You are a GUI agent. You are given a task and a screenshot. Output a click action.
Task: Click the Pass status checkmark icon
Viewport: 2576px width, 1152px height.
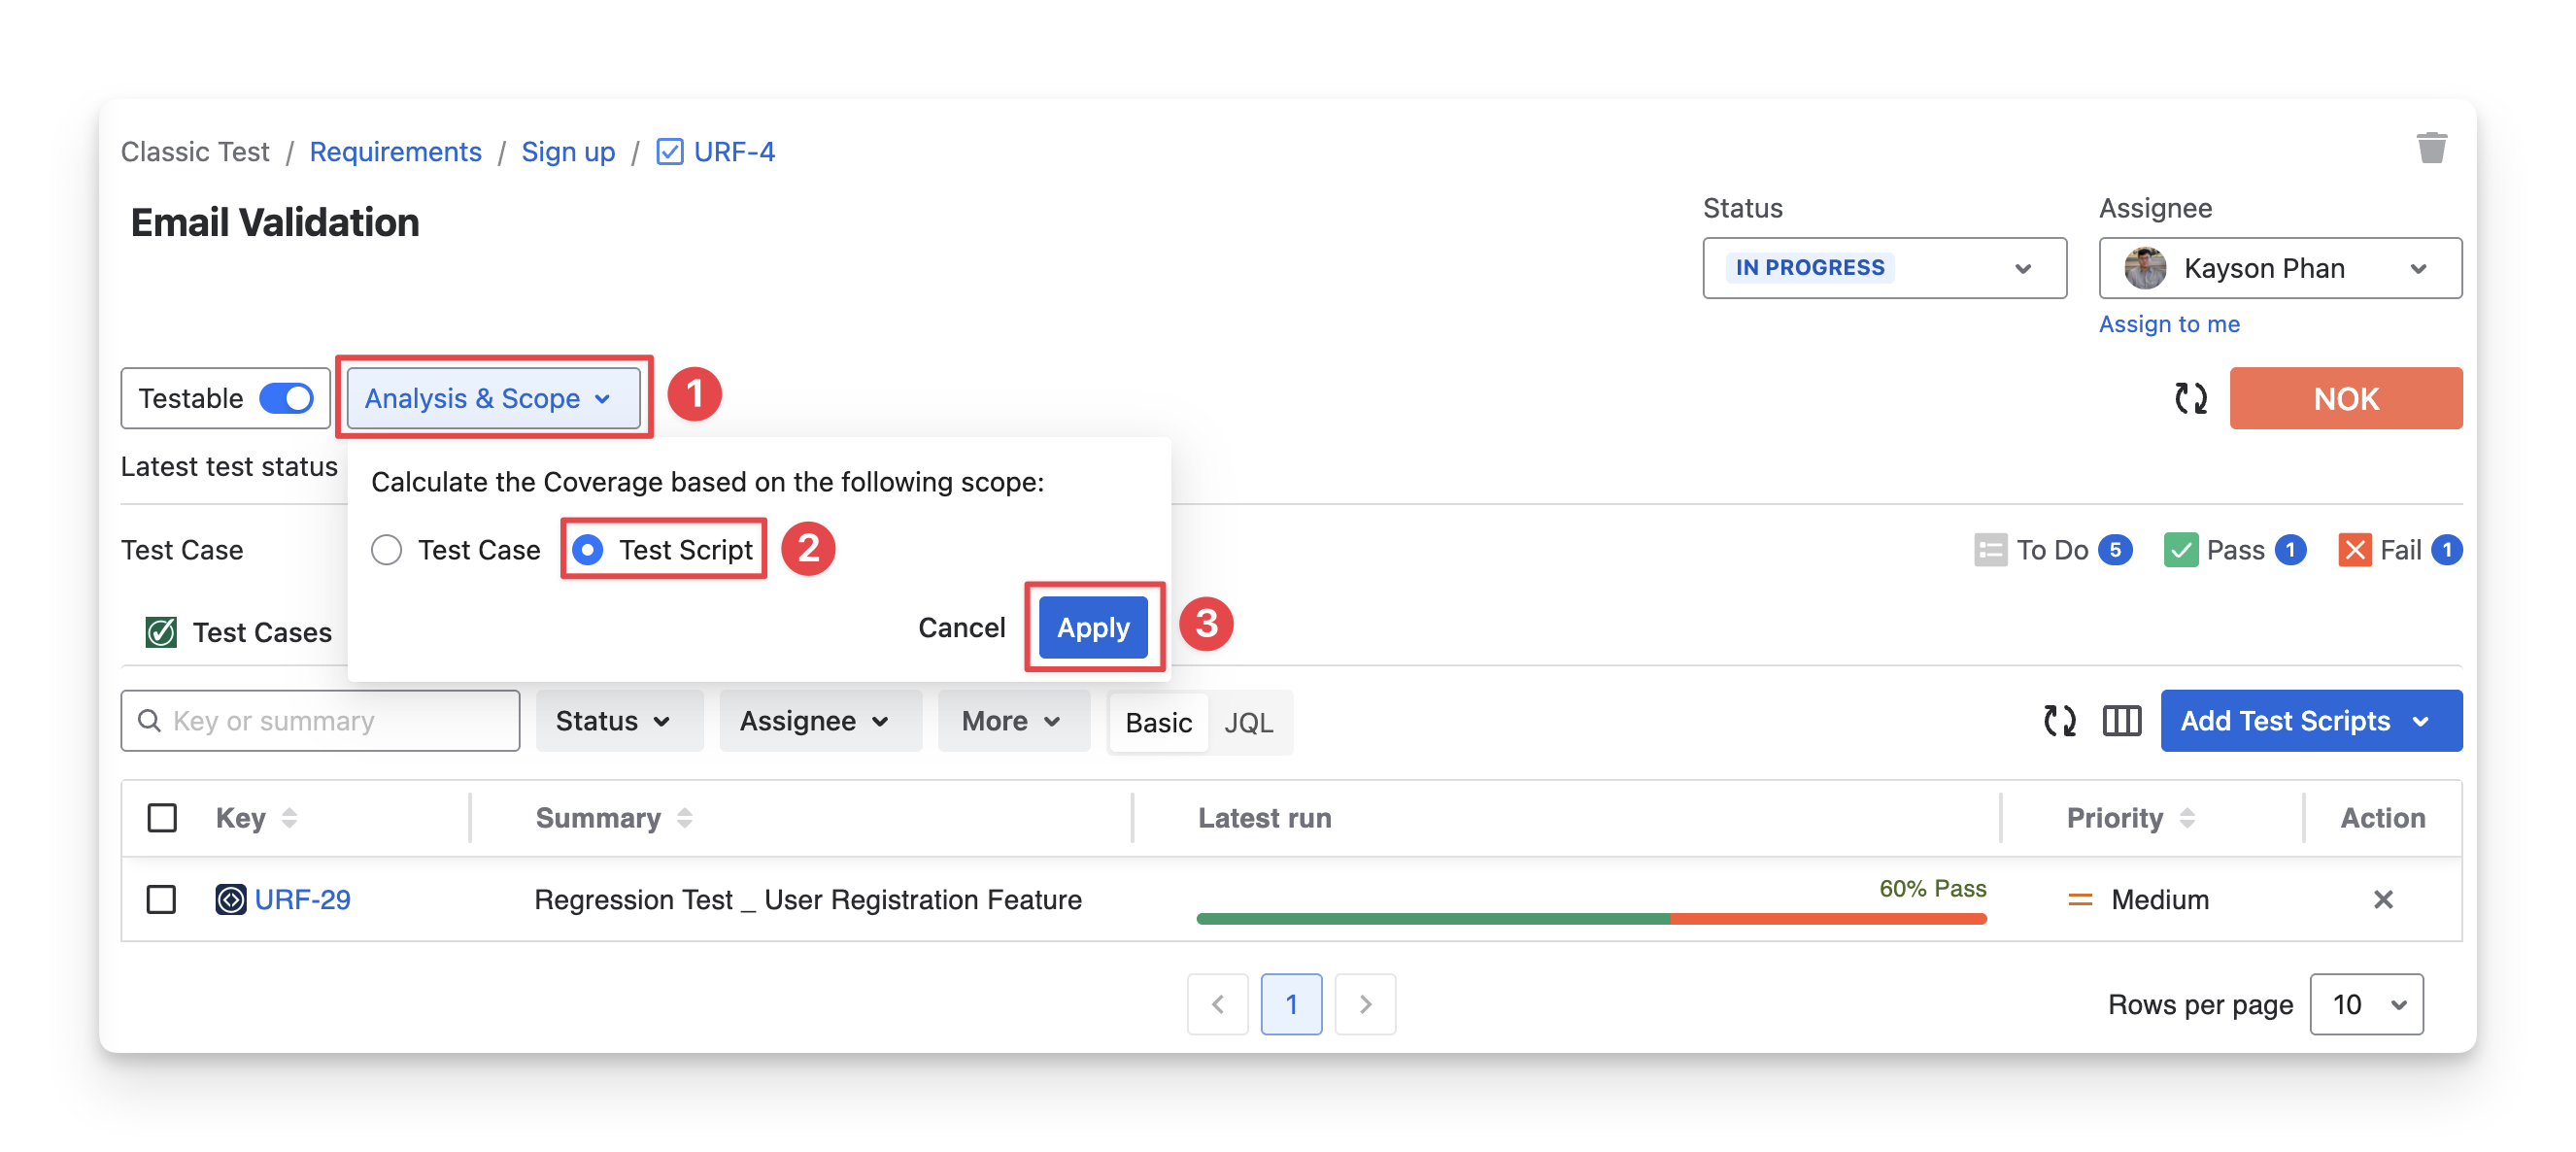(x=2180, y=550)
